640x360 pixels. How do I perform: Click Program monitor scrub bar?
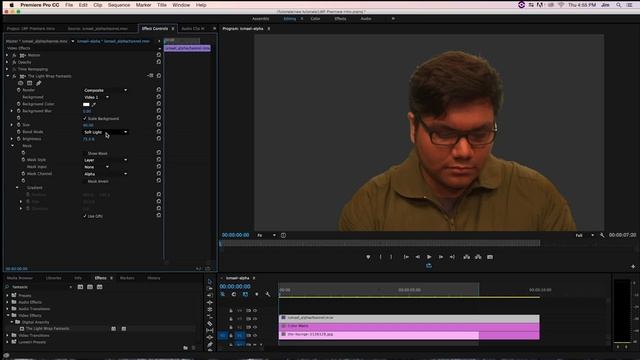pos(380,243)
